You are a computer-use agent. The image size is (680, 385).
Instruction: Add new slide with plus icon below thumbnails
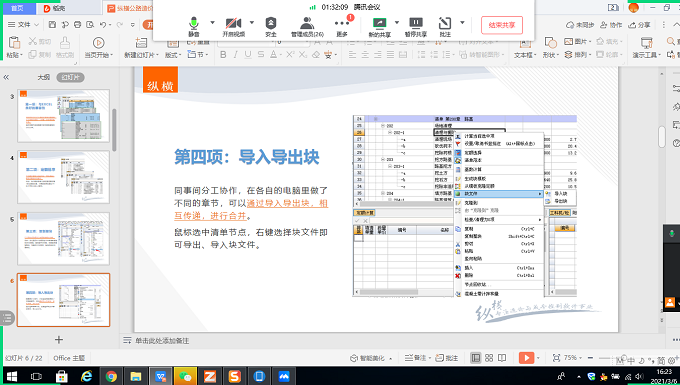point(59,340)
